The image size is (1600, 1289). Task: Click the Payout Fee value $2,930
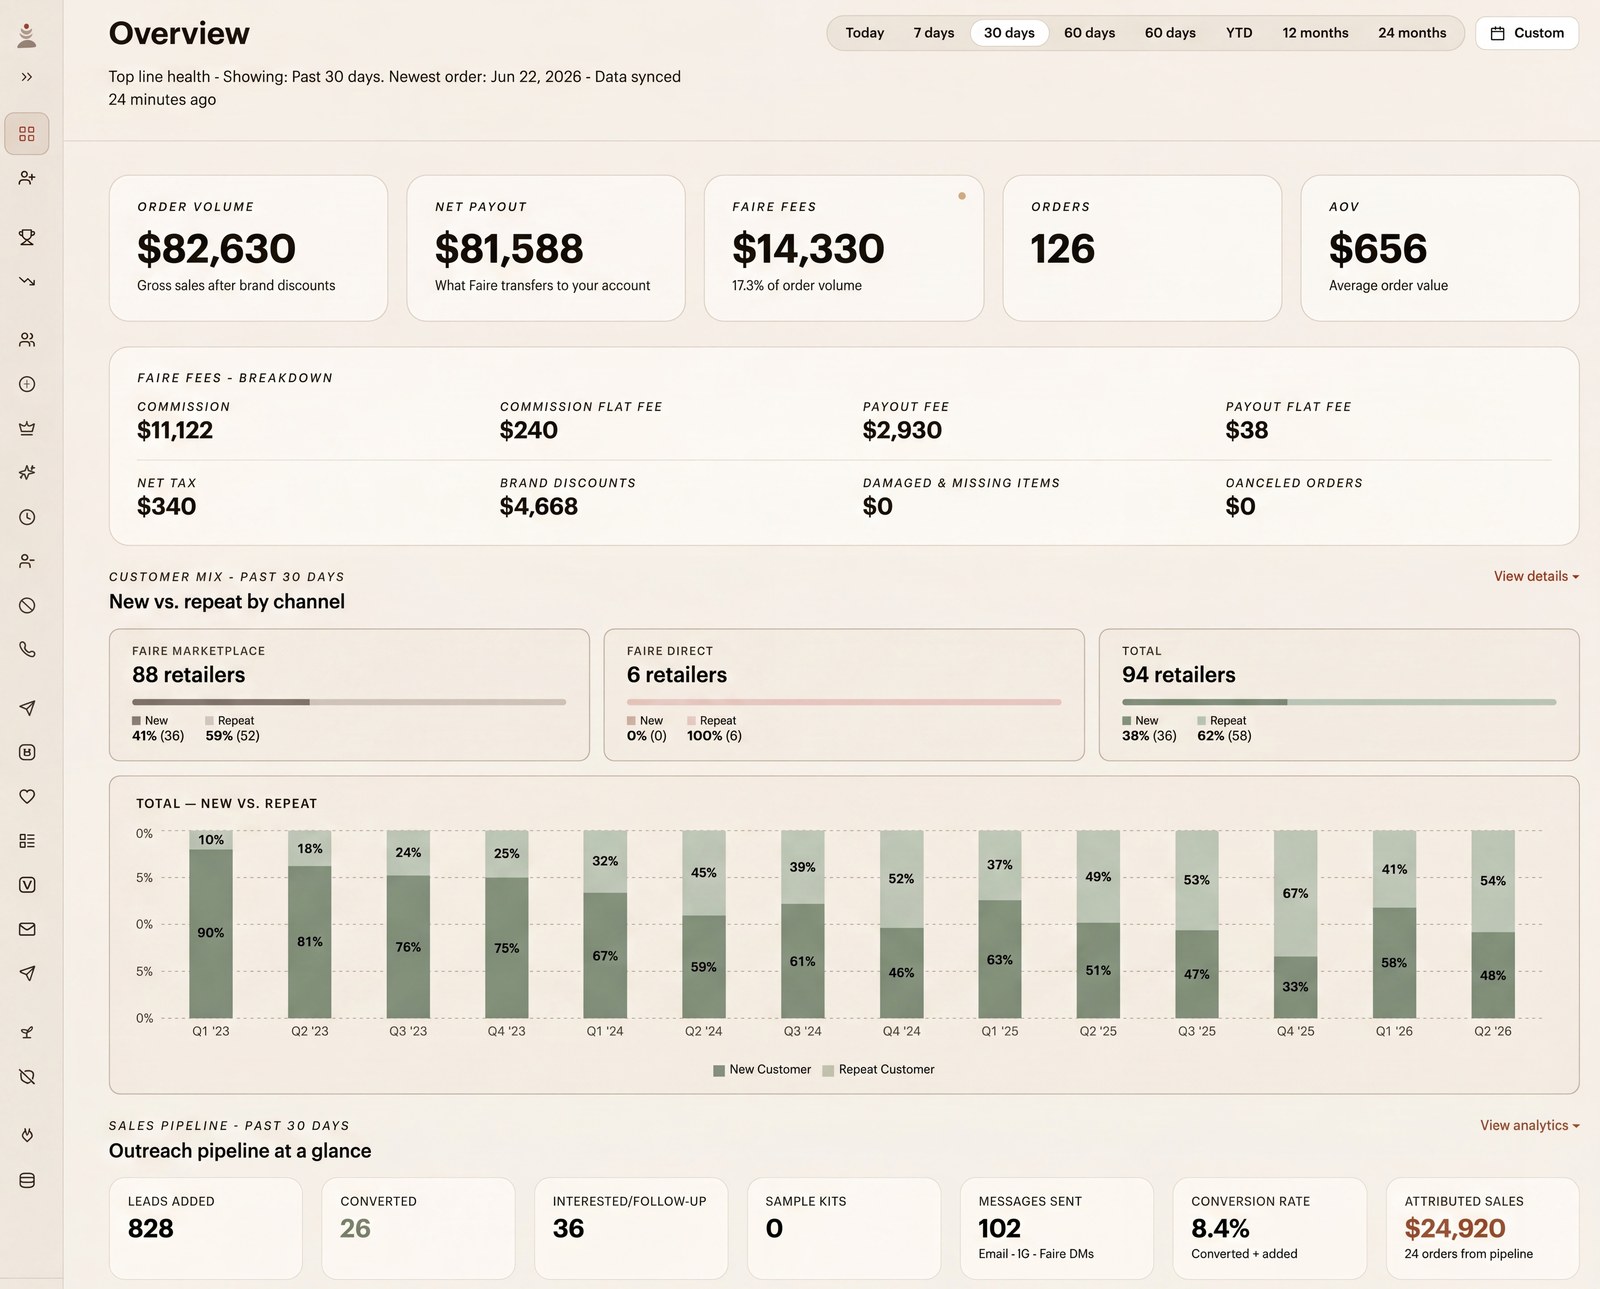[x=902, y=431]
